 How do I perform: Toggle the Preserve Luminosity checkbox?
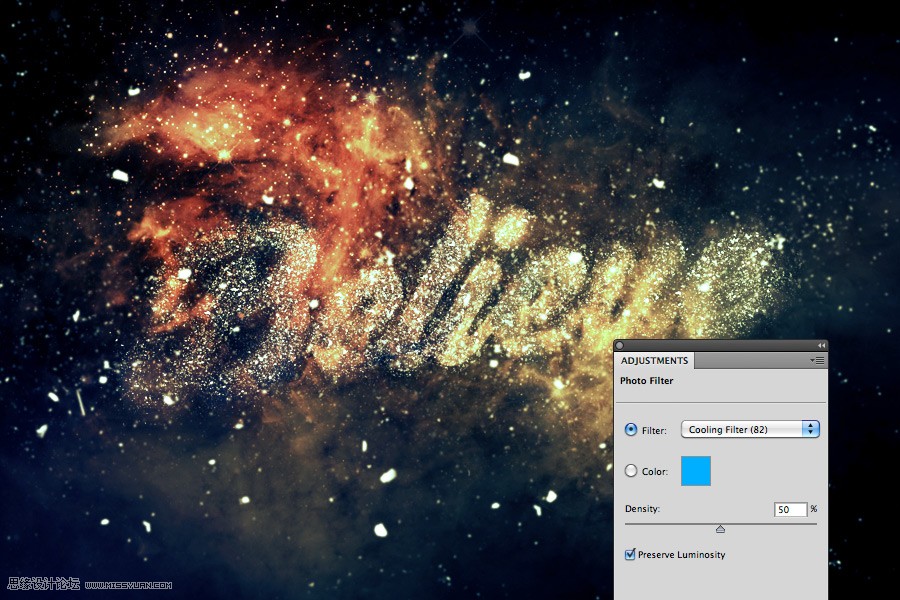tap(630, 553)
